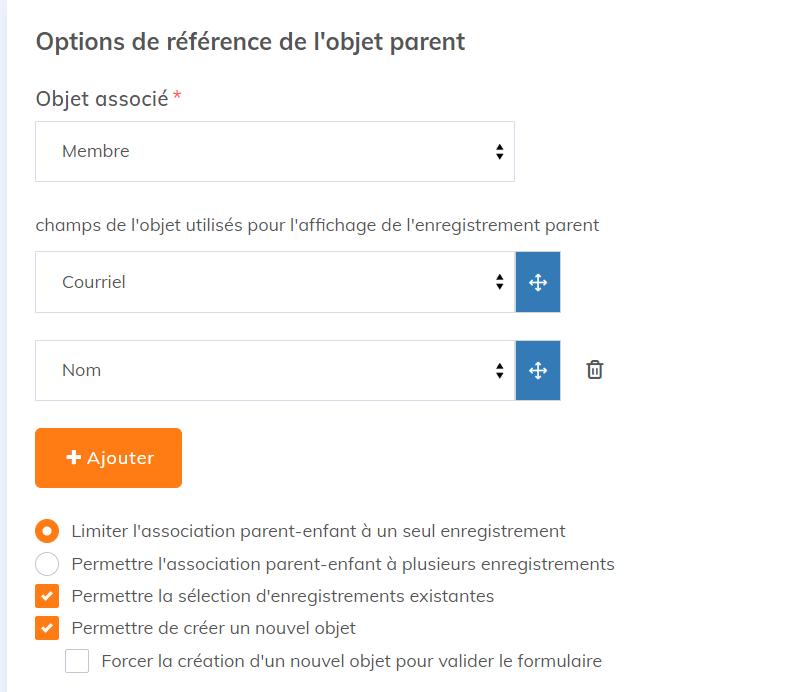Select Limiter l'association à un seul enregistrement

(47, 531)
